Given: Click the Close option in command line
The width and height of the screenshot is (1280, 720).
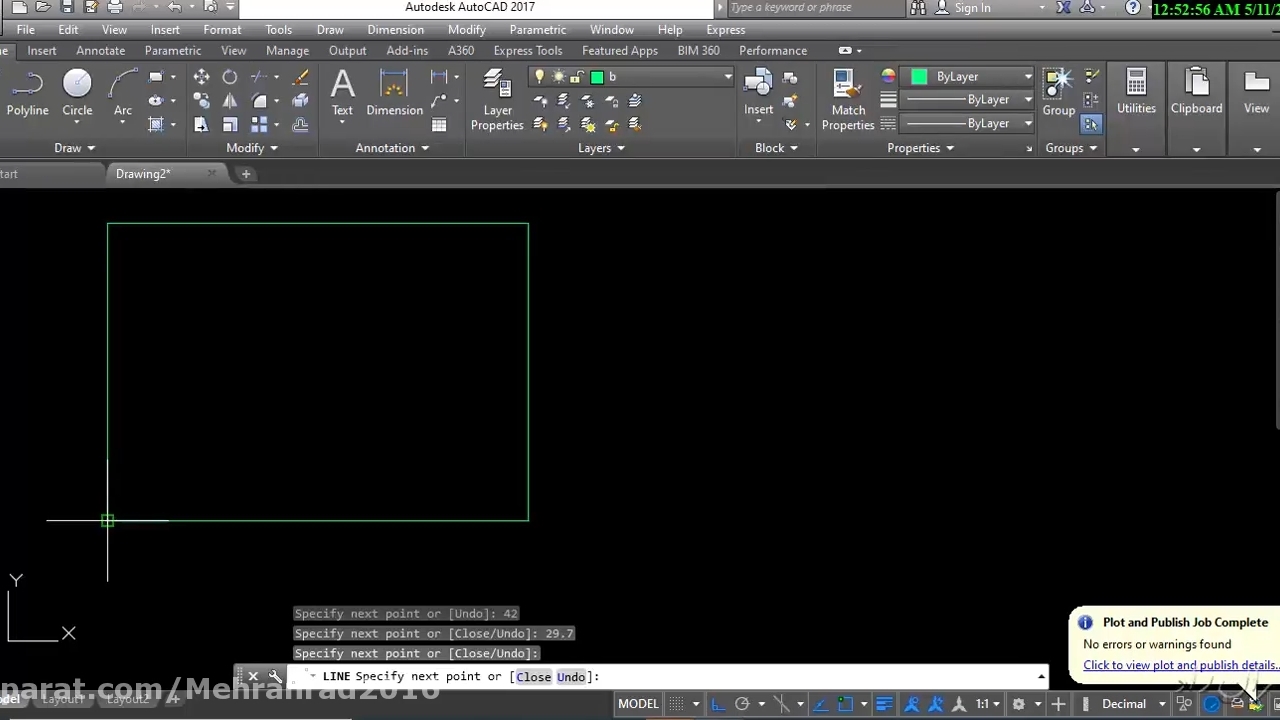Looking at the screenshot, I should [x=533, y=677].
